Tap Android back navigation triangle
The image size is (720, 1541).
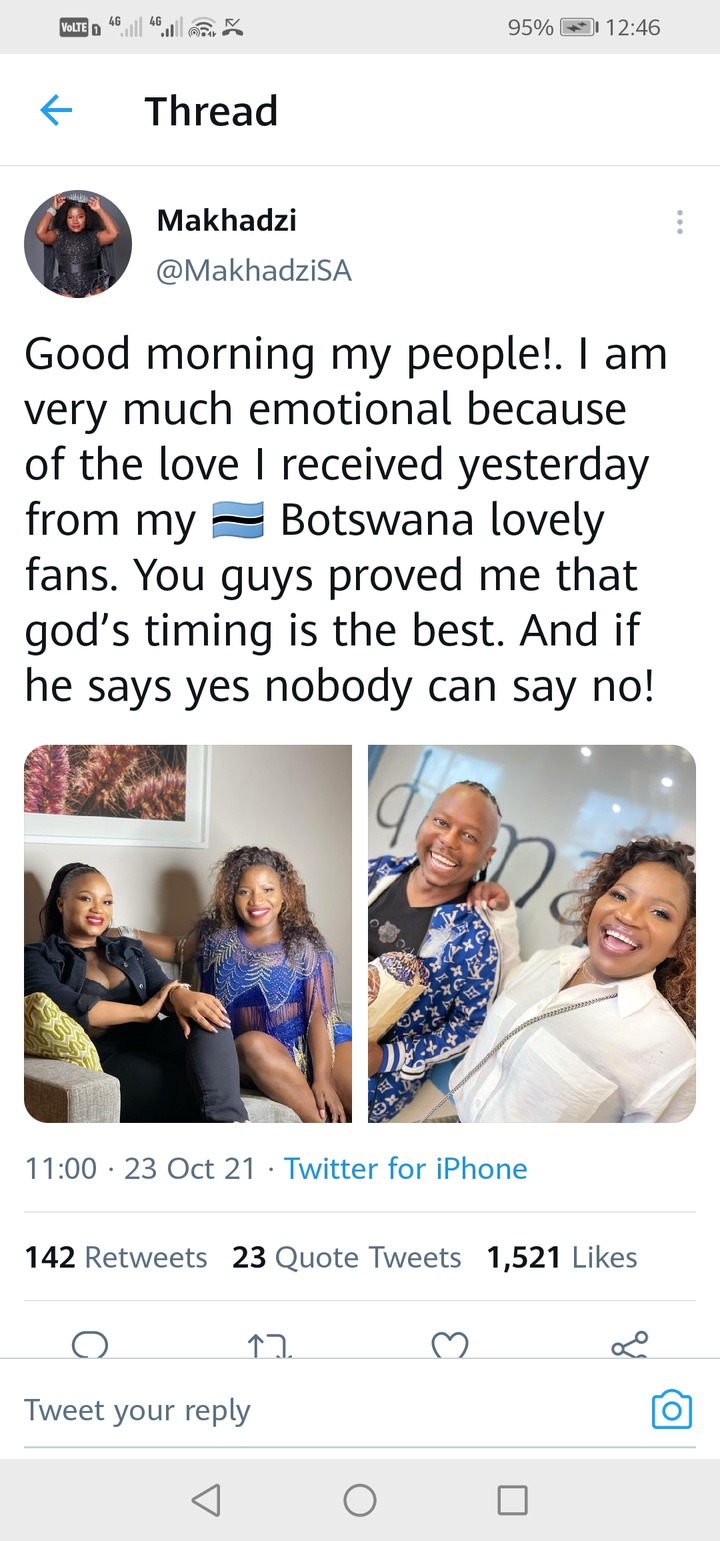(206, 1499)
